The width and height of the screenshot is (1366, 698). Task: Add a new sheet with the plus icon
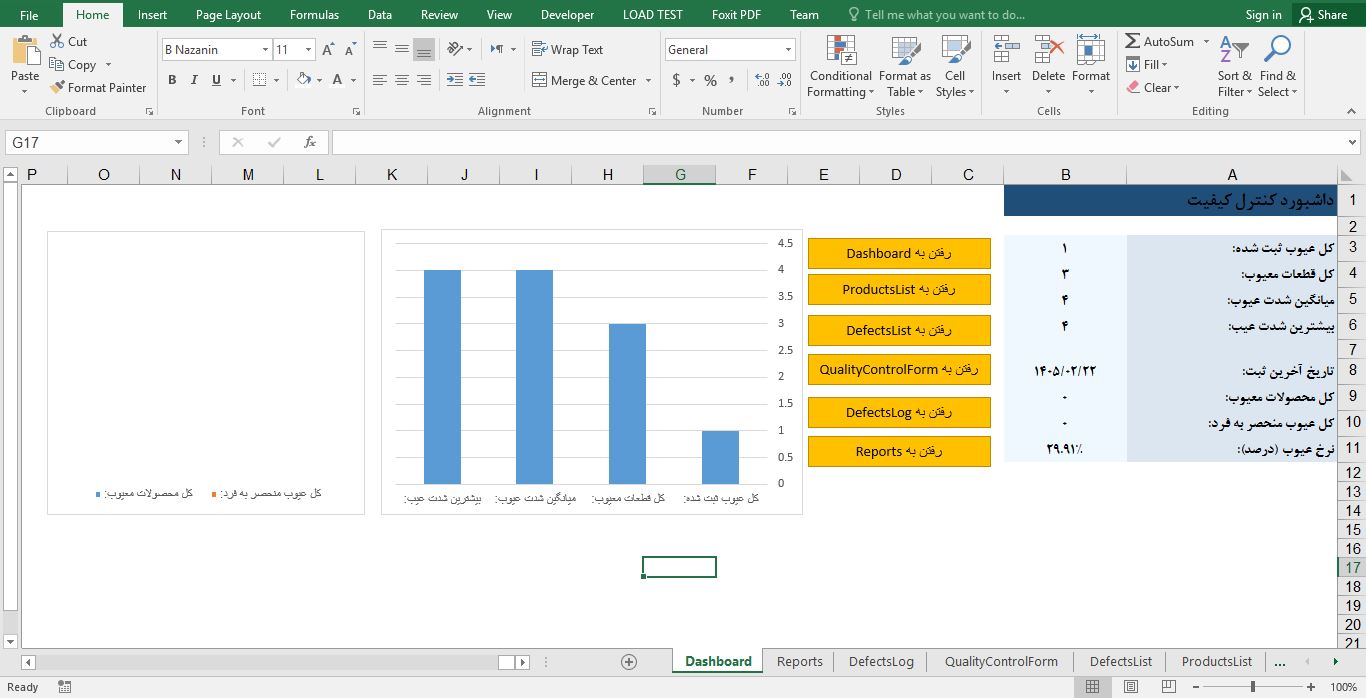pyautogui.click(x=629, y=661)
